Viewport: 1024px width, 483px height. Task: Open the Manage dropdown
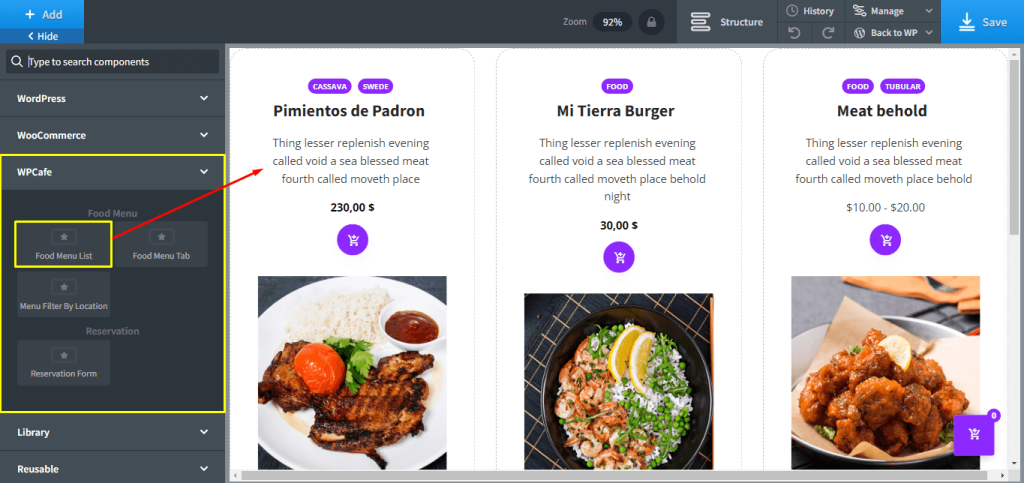893,11
